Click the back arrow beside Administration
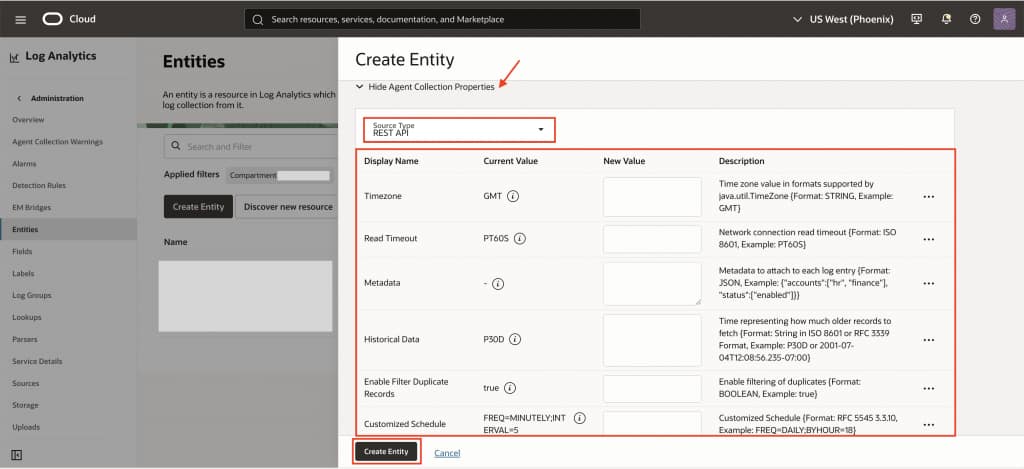The width and height of the screenshot is (1024, 469). pyautogui.click(x=19, y=98)
